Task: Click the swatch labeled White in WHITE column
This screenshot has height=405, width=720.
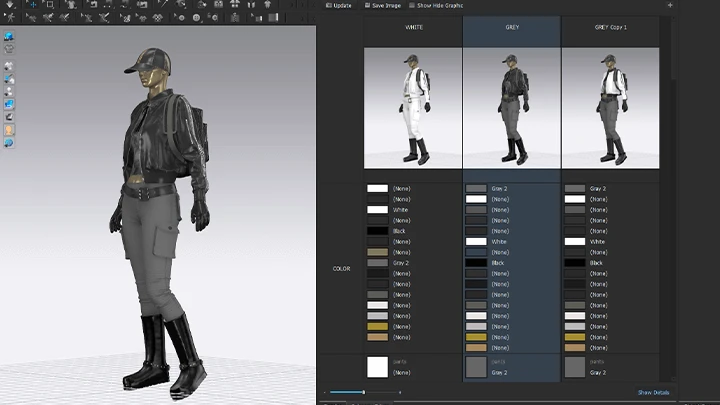Action: 377,210
